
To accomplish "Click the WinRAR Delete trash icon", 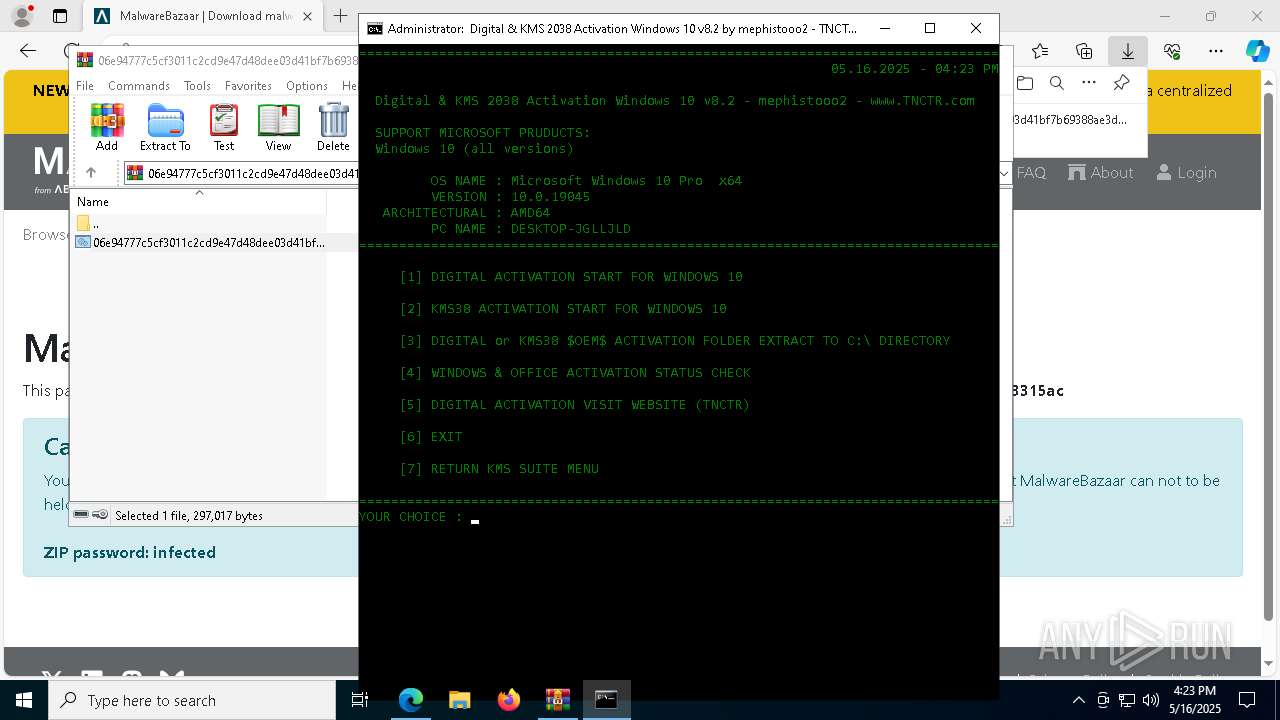I will point(333,127).
